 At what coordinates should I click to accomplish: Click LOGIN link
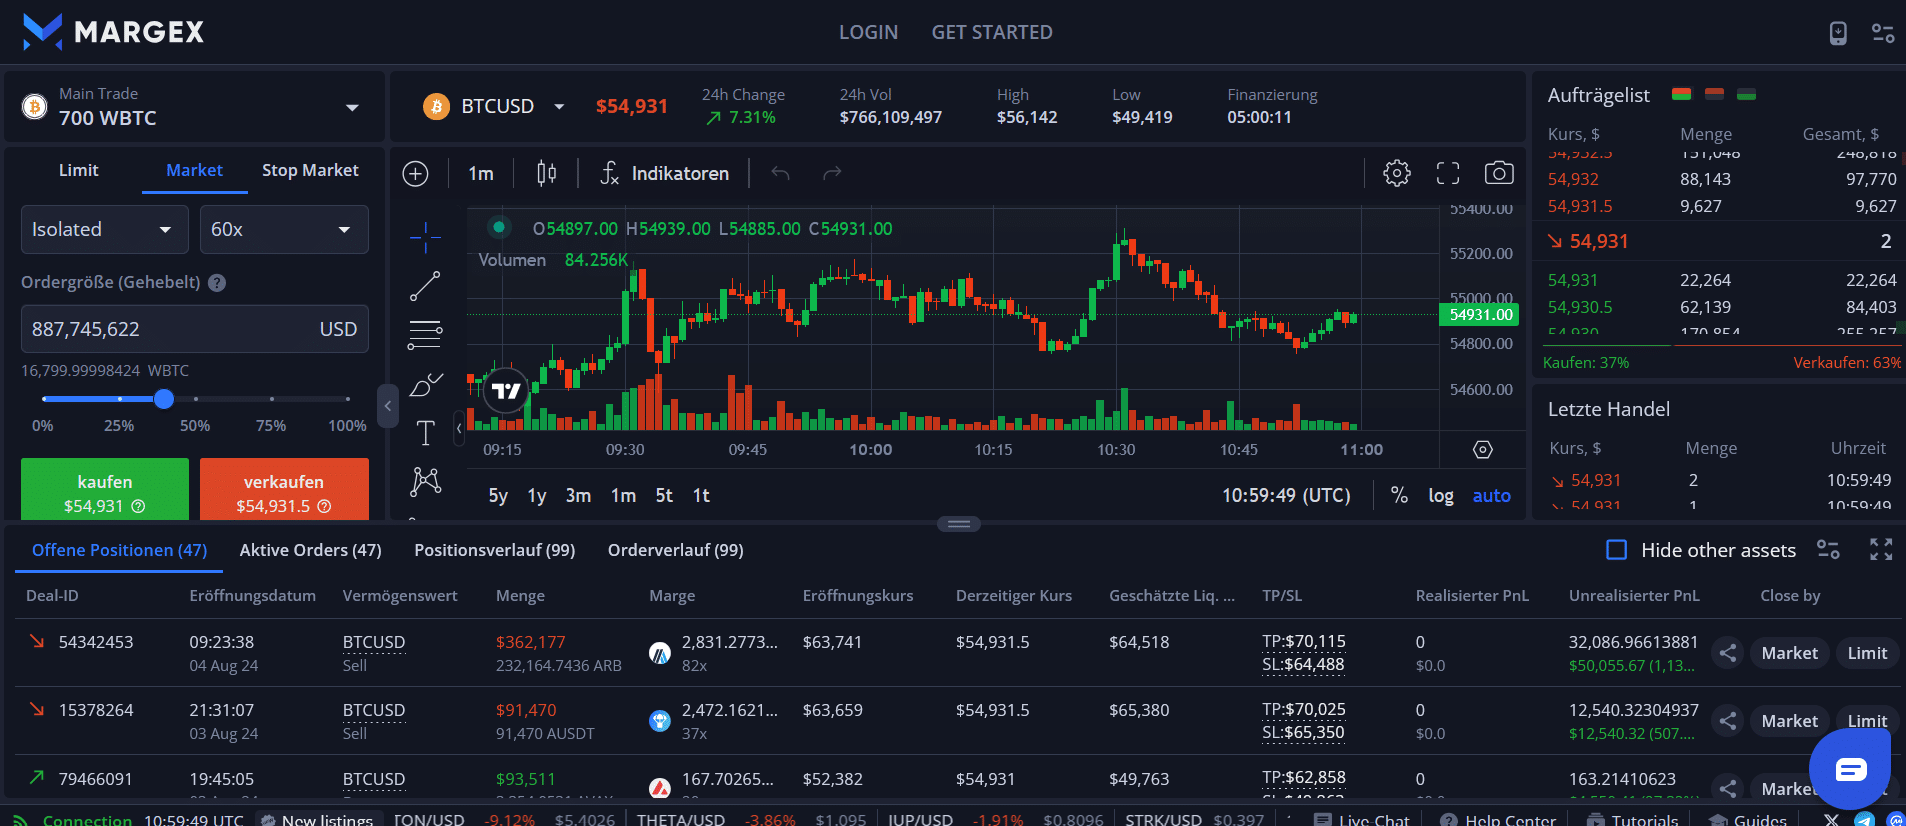tap(868, 33)
